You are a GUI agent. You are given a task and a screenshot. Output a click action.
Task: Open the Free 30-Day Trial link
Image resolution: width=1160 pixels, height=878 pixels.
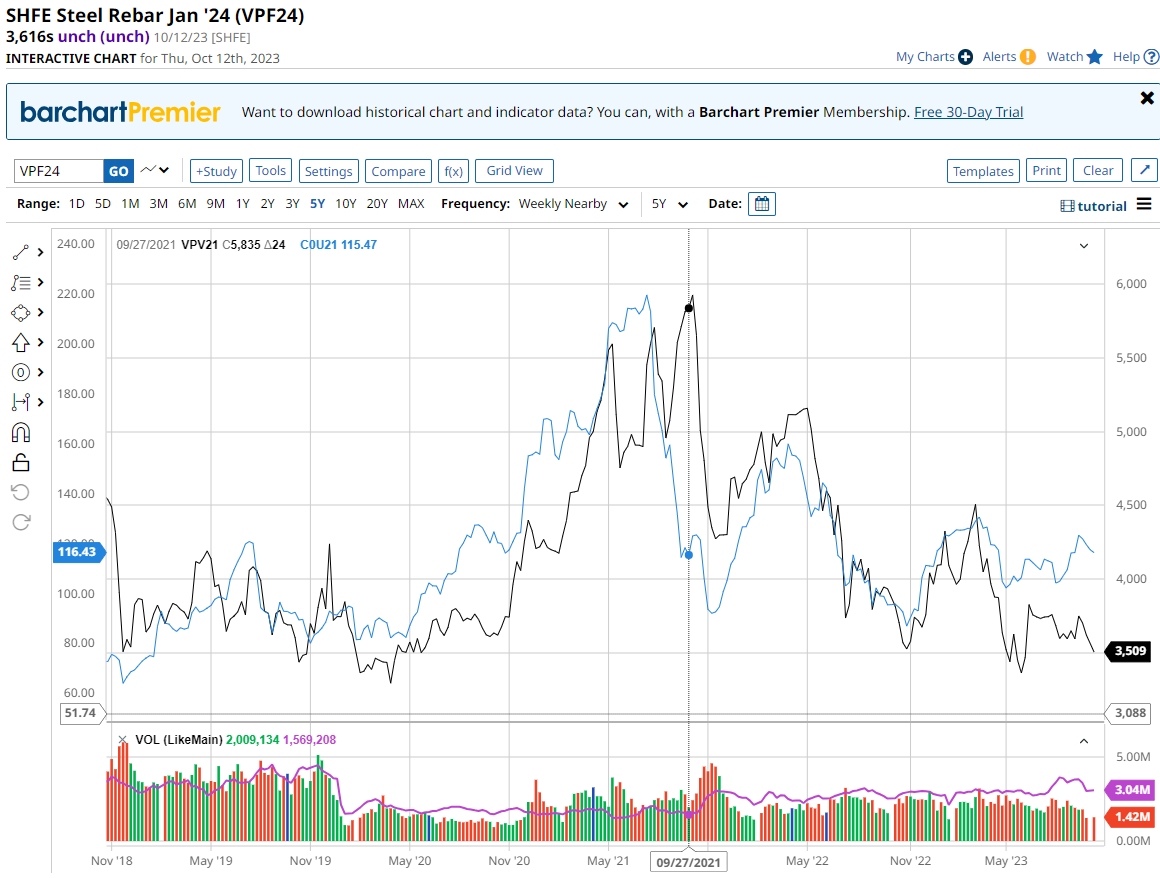tap(968, 112)
